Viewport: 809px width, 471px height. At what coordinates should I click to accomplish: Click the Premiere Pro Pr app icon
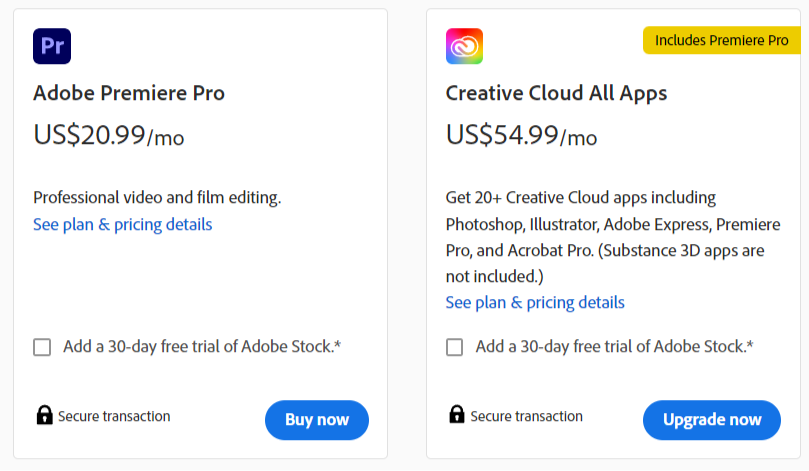coord(52,46)
